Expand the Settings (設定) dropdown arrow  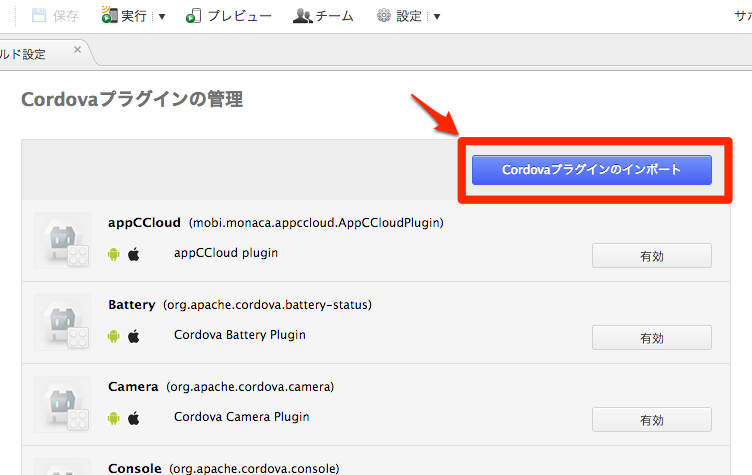[437, 17]
